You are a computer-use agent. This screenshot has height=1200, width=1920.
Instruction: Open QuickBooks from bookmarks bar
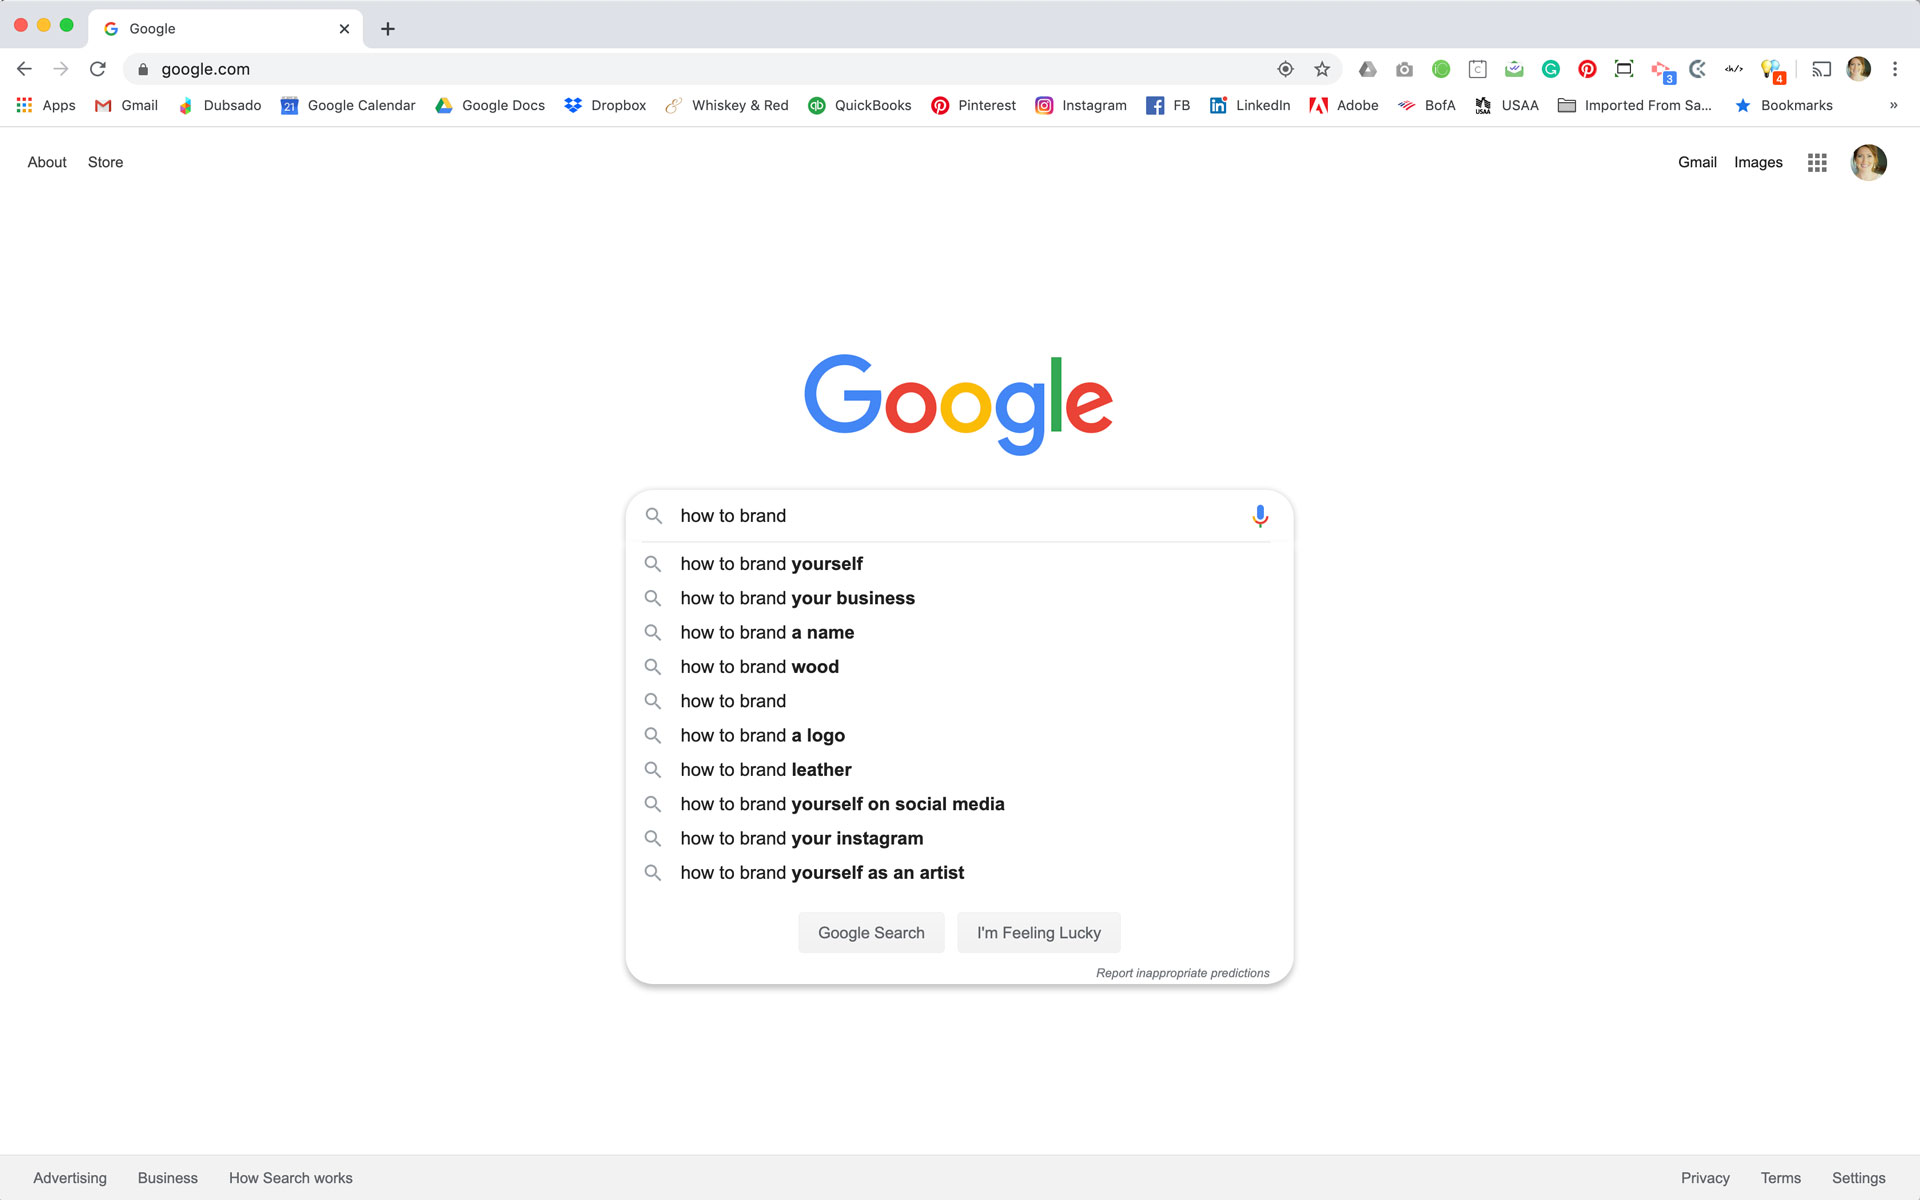(860, 104)
